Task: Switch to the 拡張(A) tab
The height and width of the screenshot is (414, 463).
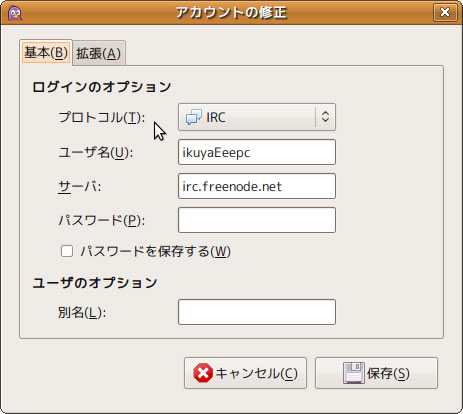Action: click(99, 53)
